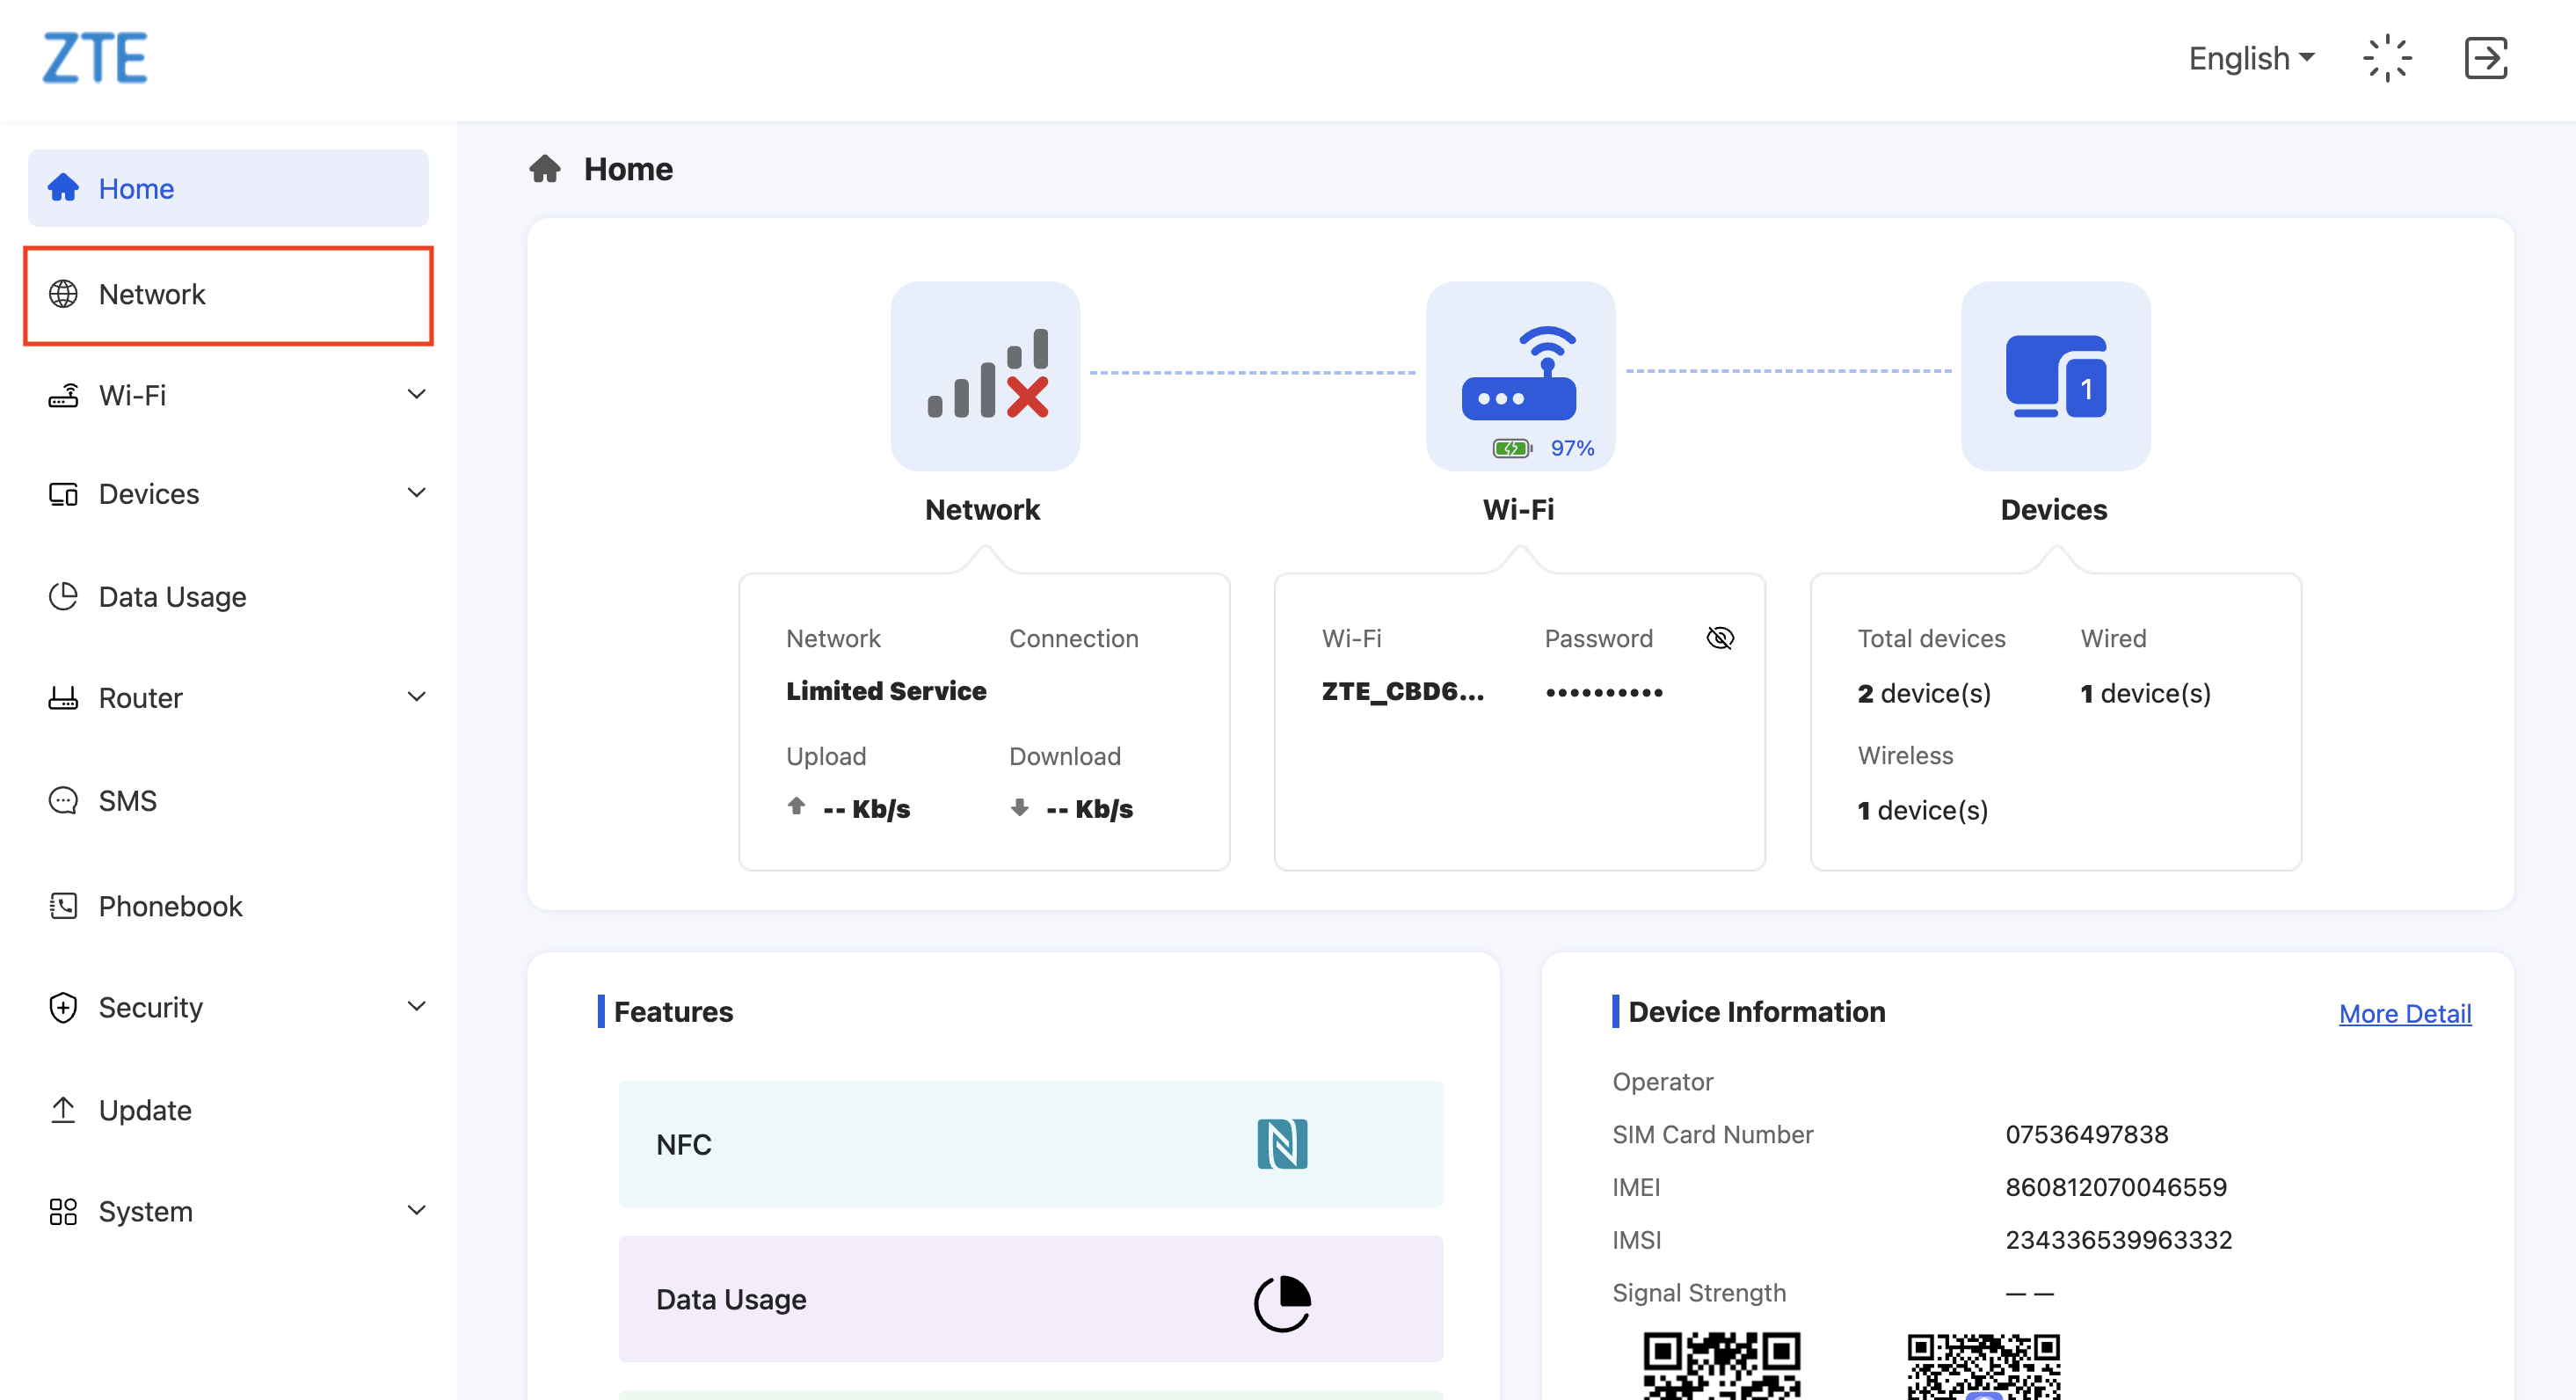Viewport: 2576px width, 1400px height.
Task: Click the Devices label under devices icon
Action: point(2054,510)
